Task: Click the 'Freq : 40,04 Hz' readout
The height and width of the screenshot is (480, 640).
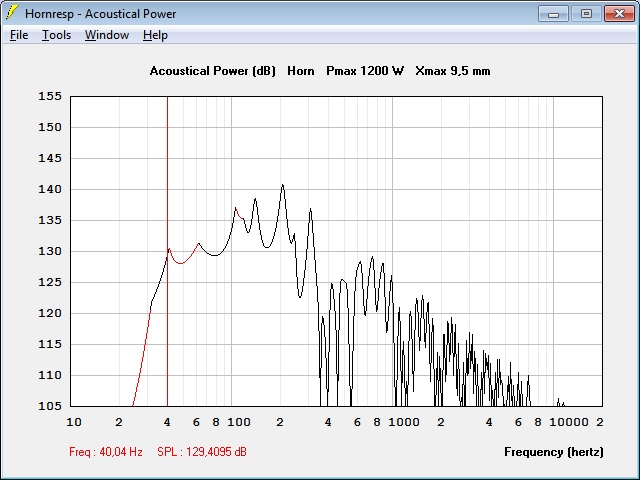Action: pos(106,452)
